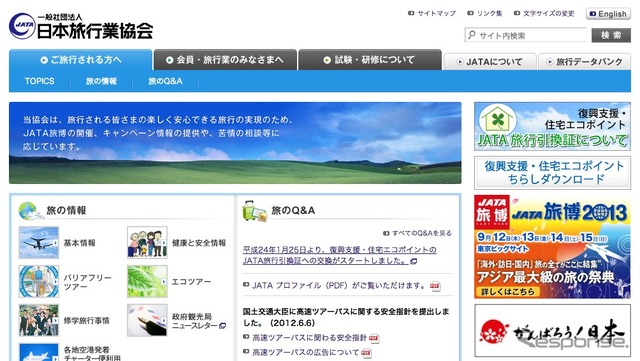Click bullet icon before すべてのQ&Aを見る
Image resolution: width=640 pixels, height=361 pixels.
(x=386, y=233)
